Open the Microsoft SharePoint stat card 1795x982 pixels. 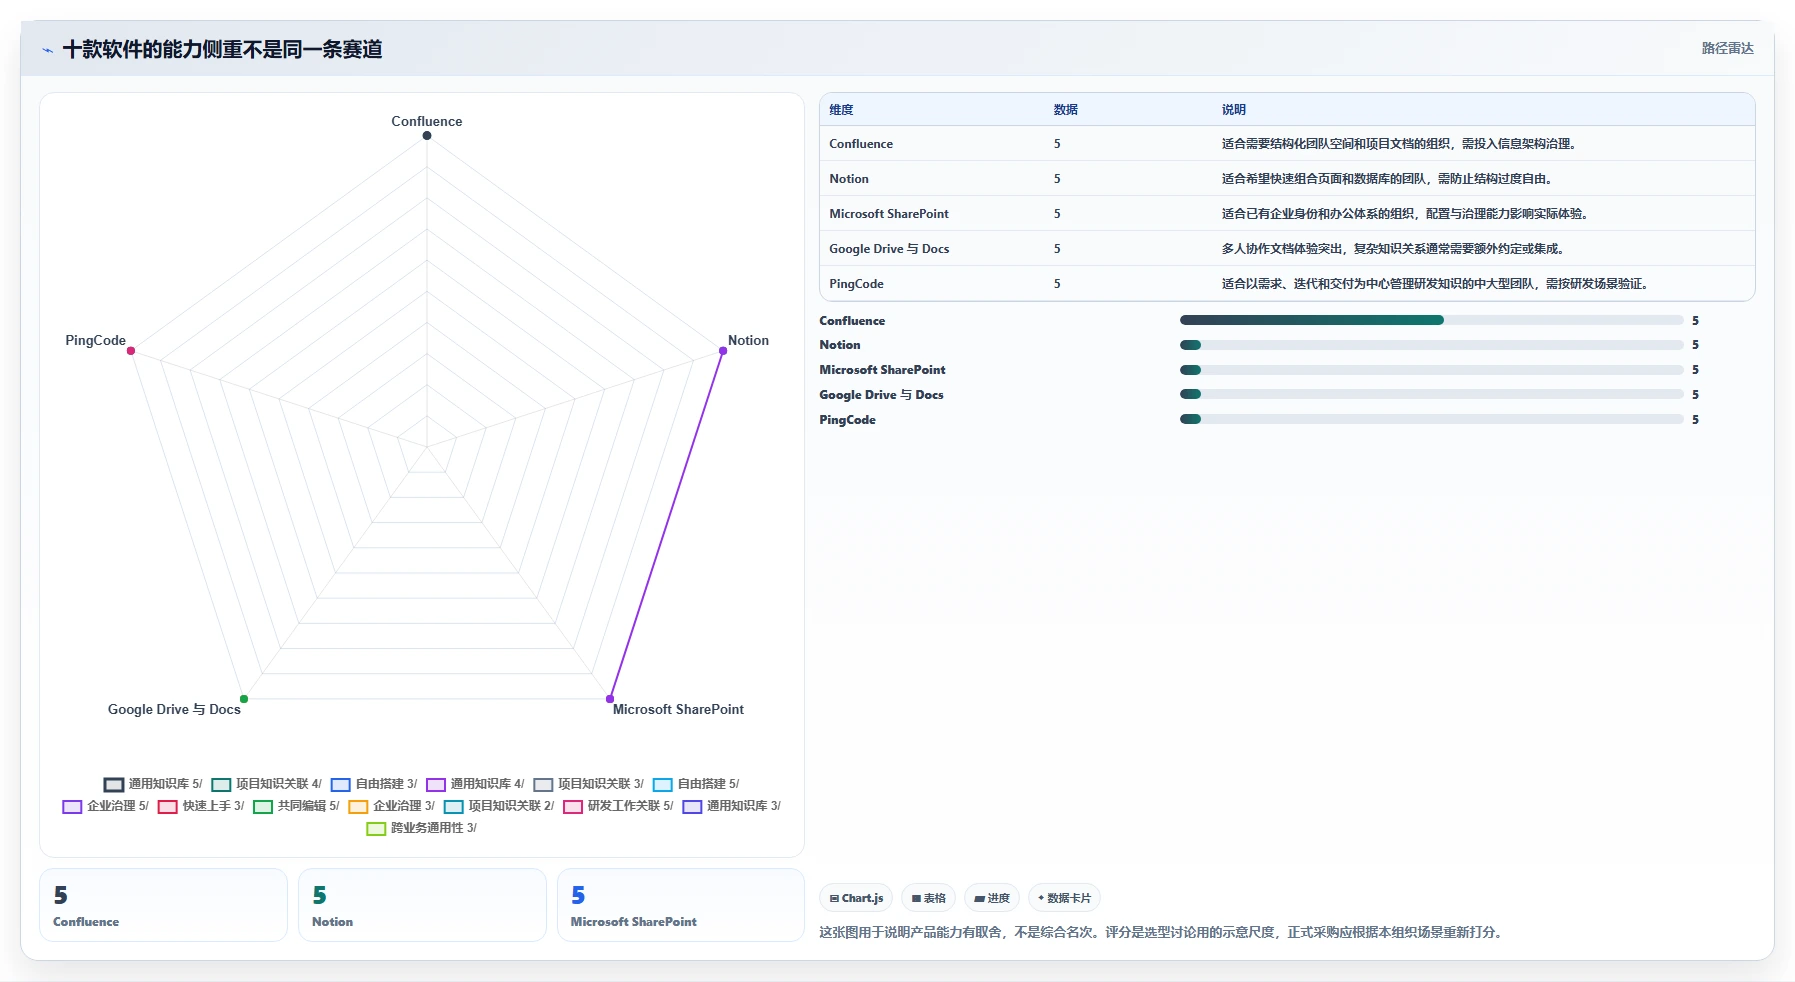pos(681,905)
